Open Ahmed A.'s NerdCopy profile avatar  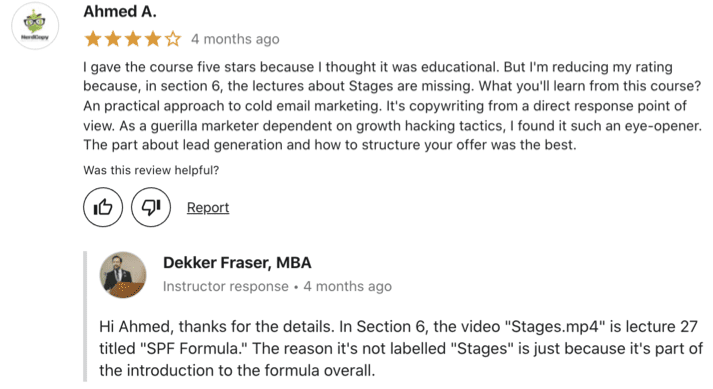pyautogui.click(x=35, y=25)
